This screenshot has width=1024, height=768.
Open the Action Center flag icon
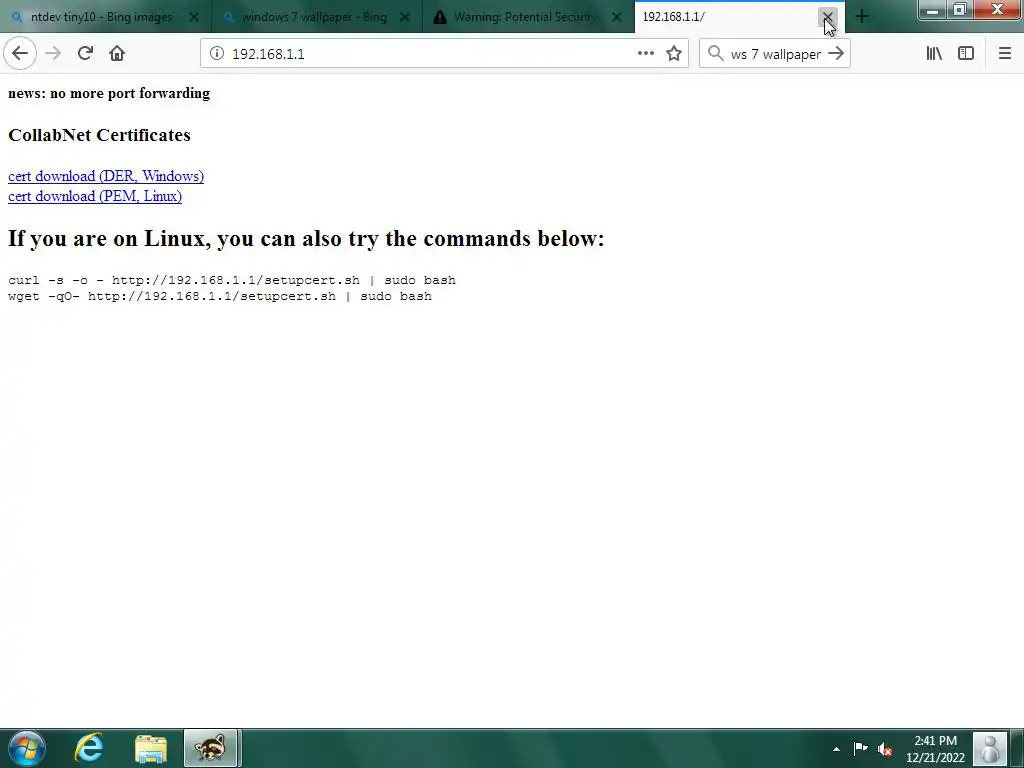pos(861,749)
